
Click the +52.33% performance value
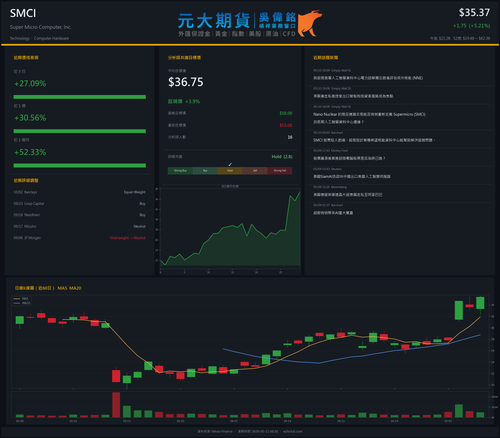tap(30, 152)
